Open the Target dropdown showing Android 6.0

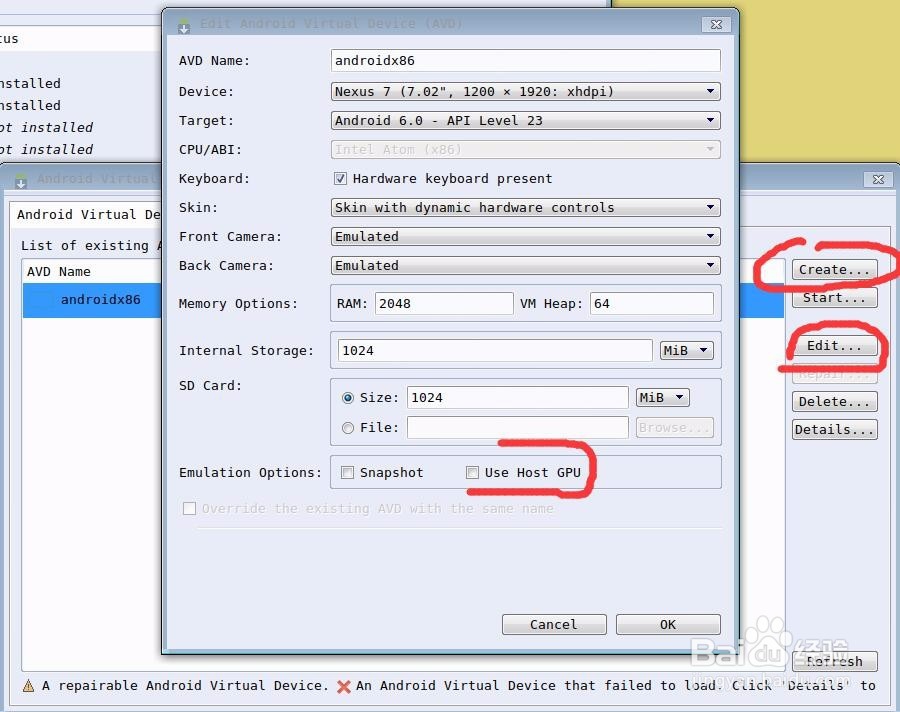tap(526, 121)
